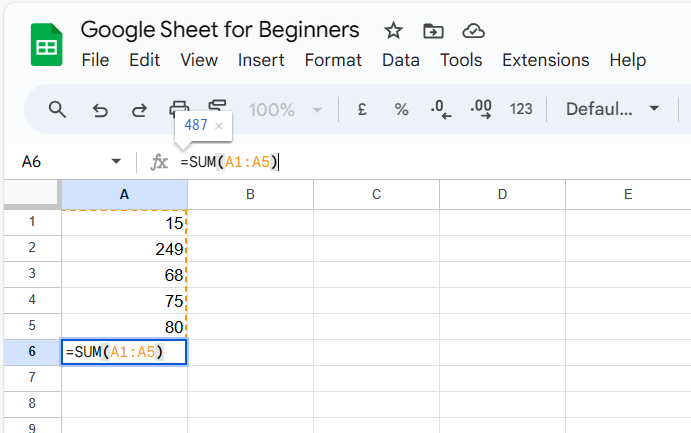This screenshot has height=433, width=691.
Task: Click in the formula bar text =SUM(A1:A5)
Action: (x=229, y=162)
